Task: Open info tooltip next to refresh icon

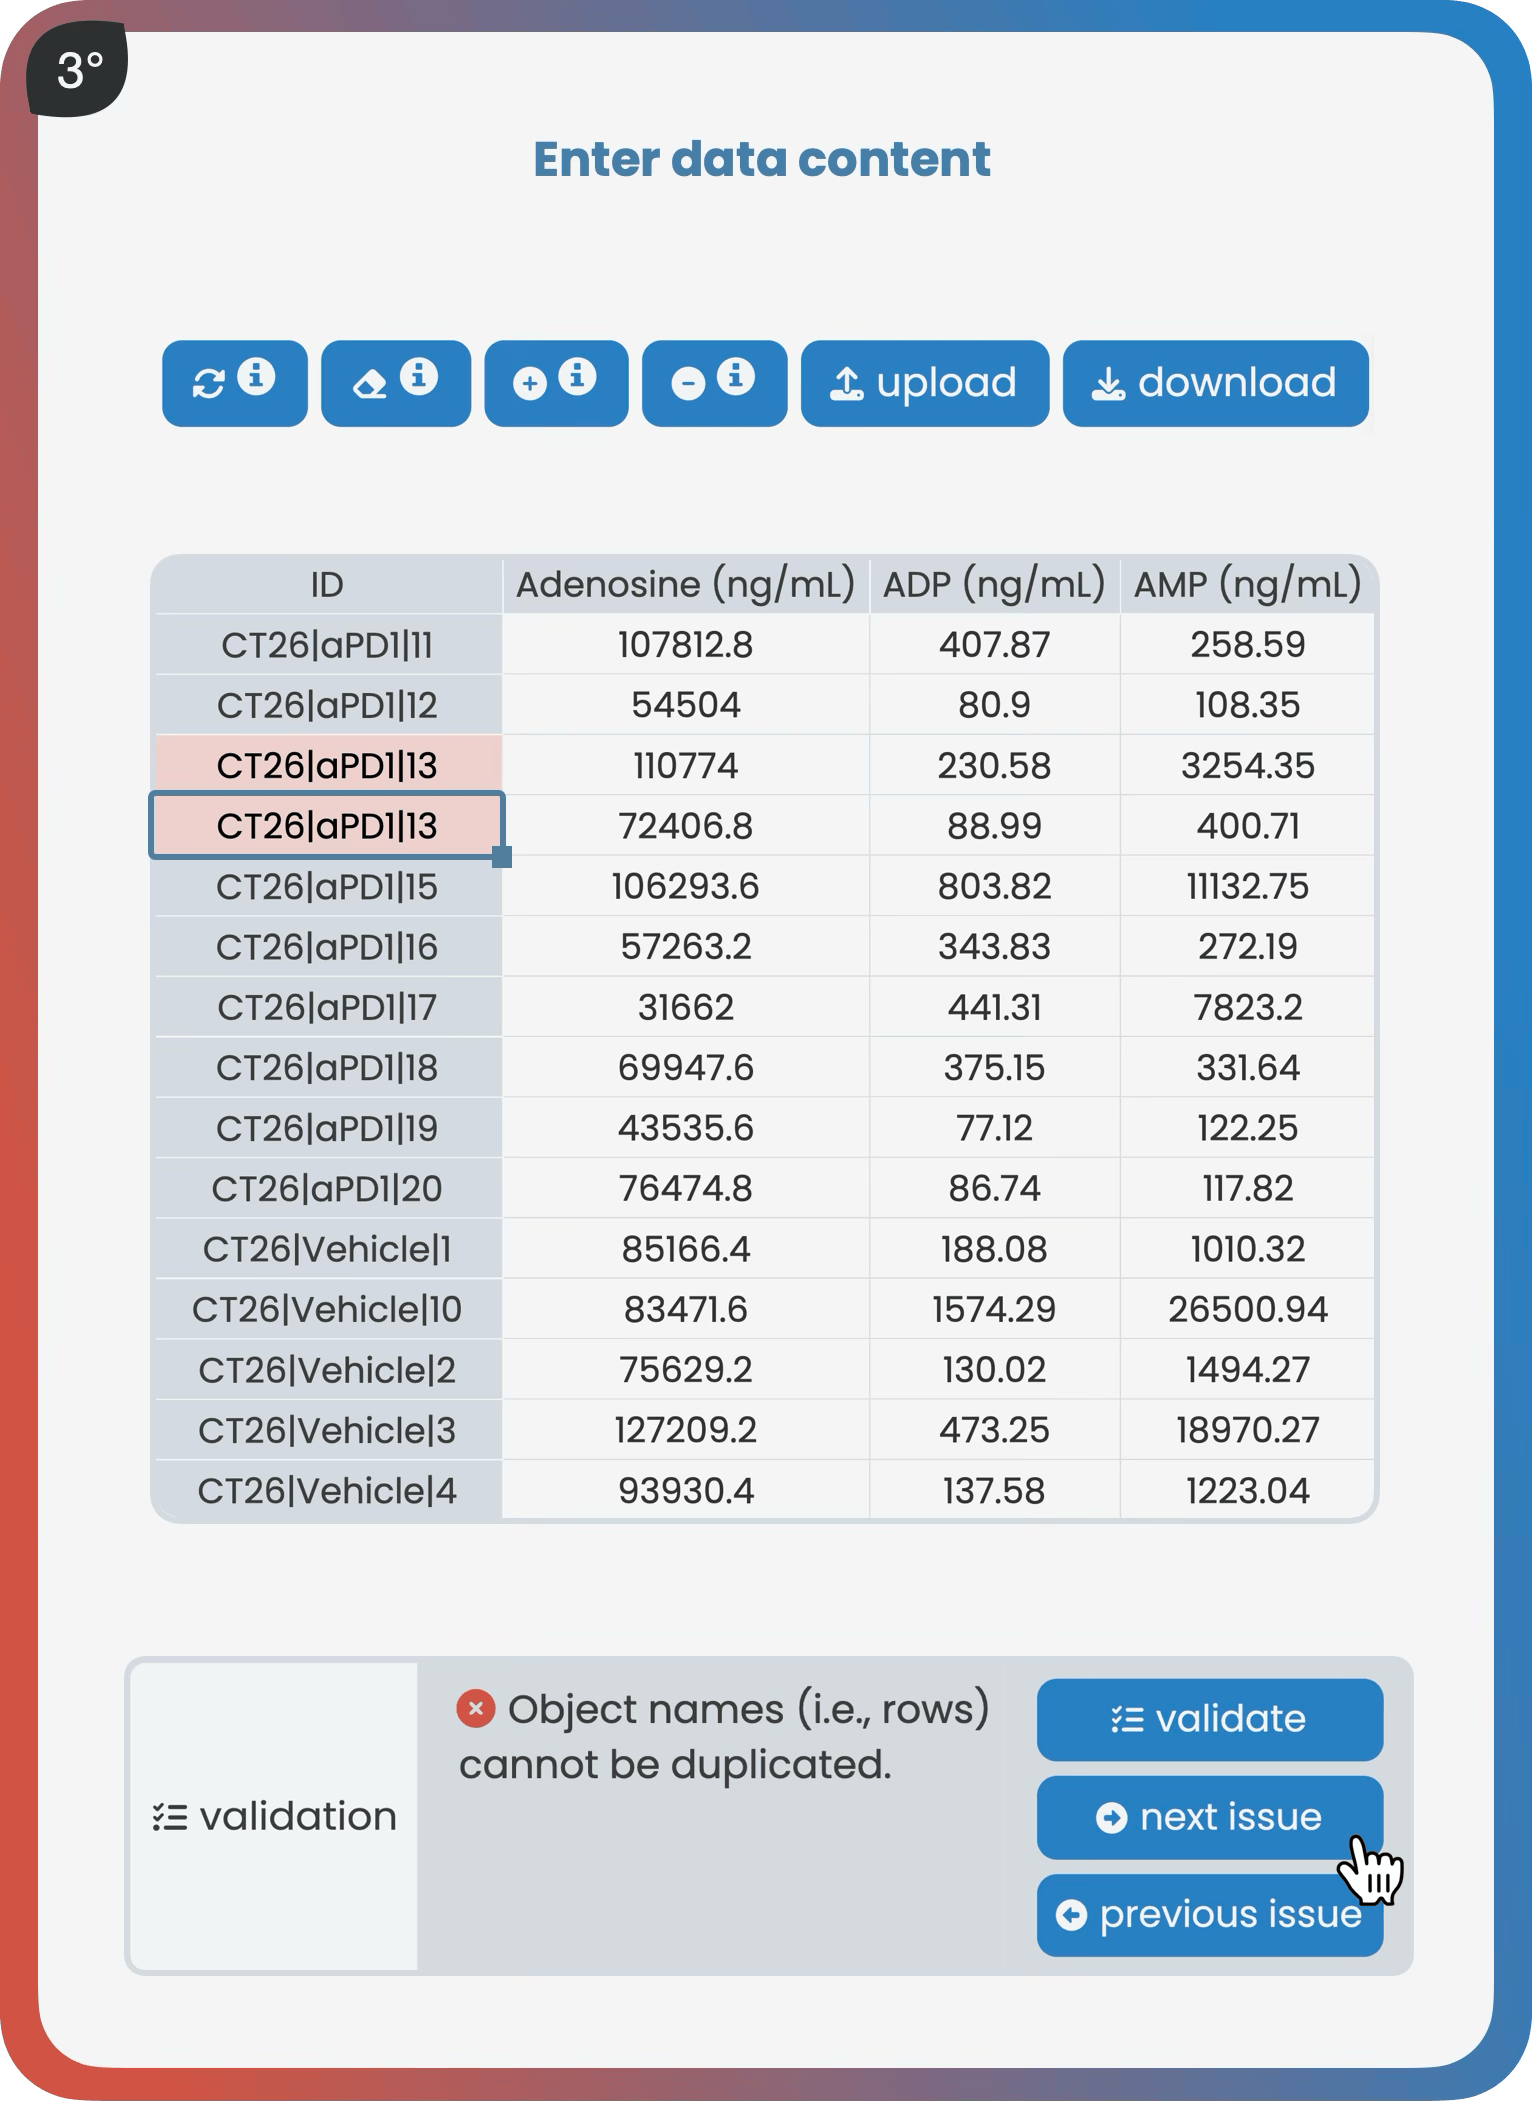Action: point(257,376)
